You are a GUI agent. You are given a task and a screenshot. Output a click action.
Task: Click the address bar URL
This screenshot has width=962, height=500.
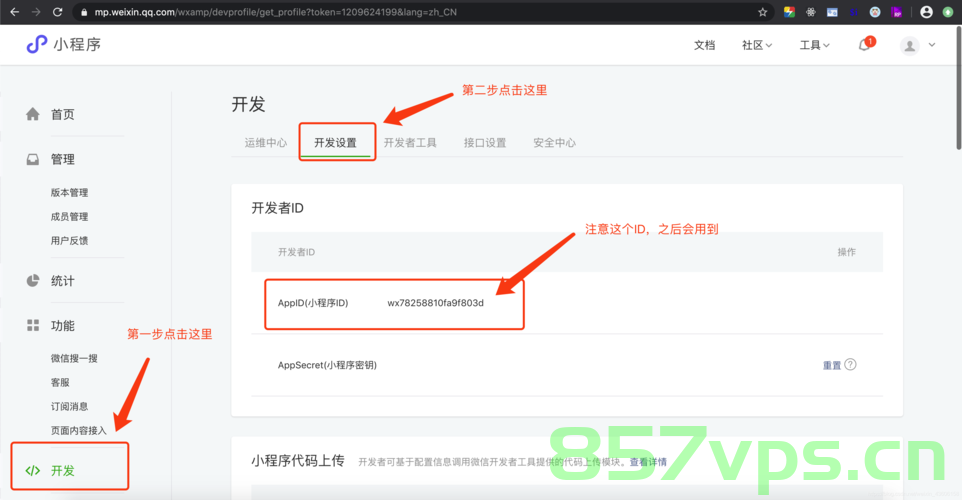point(275,12)
